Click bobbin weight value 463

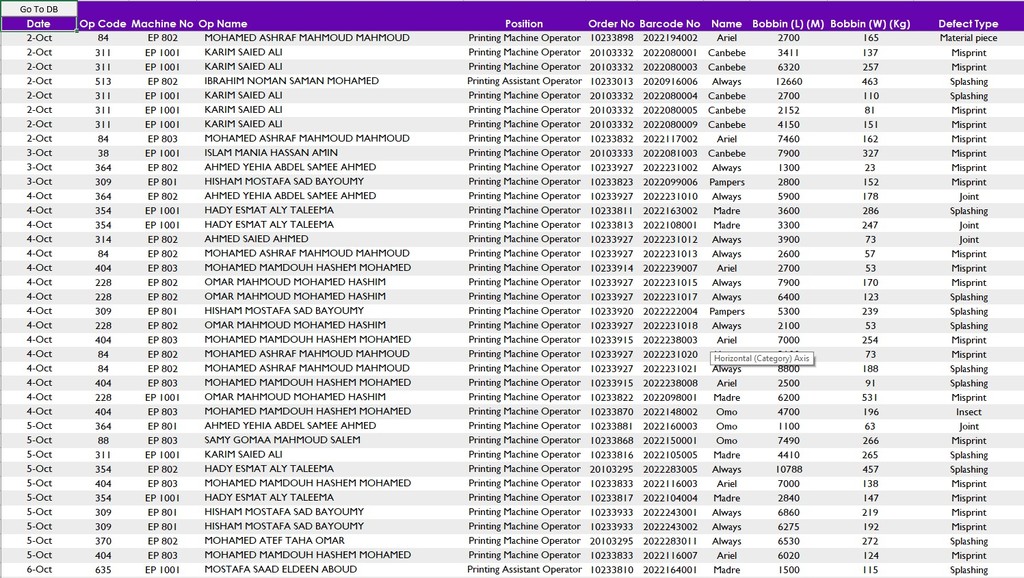[x=870, y=81]
